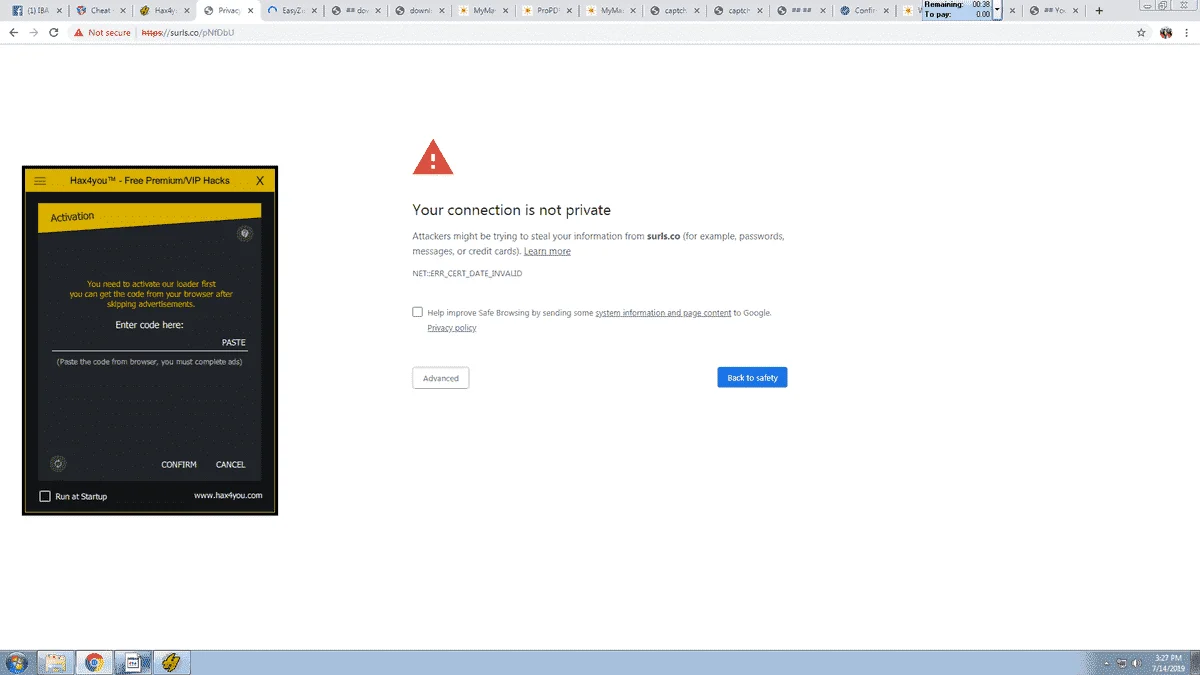Bookmark this page with the star icon
The image size is (1200, 675).
pos(1141,33)
